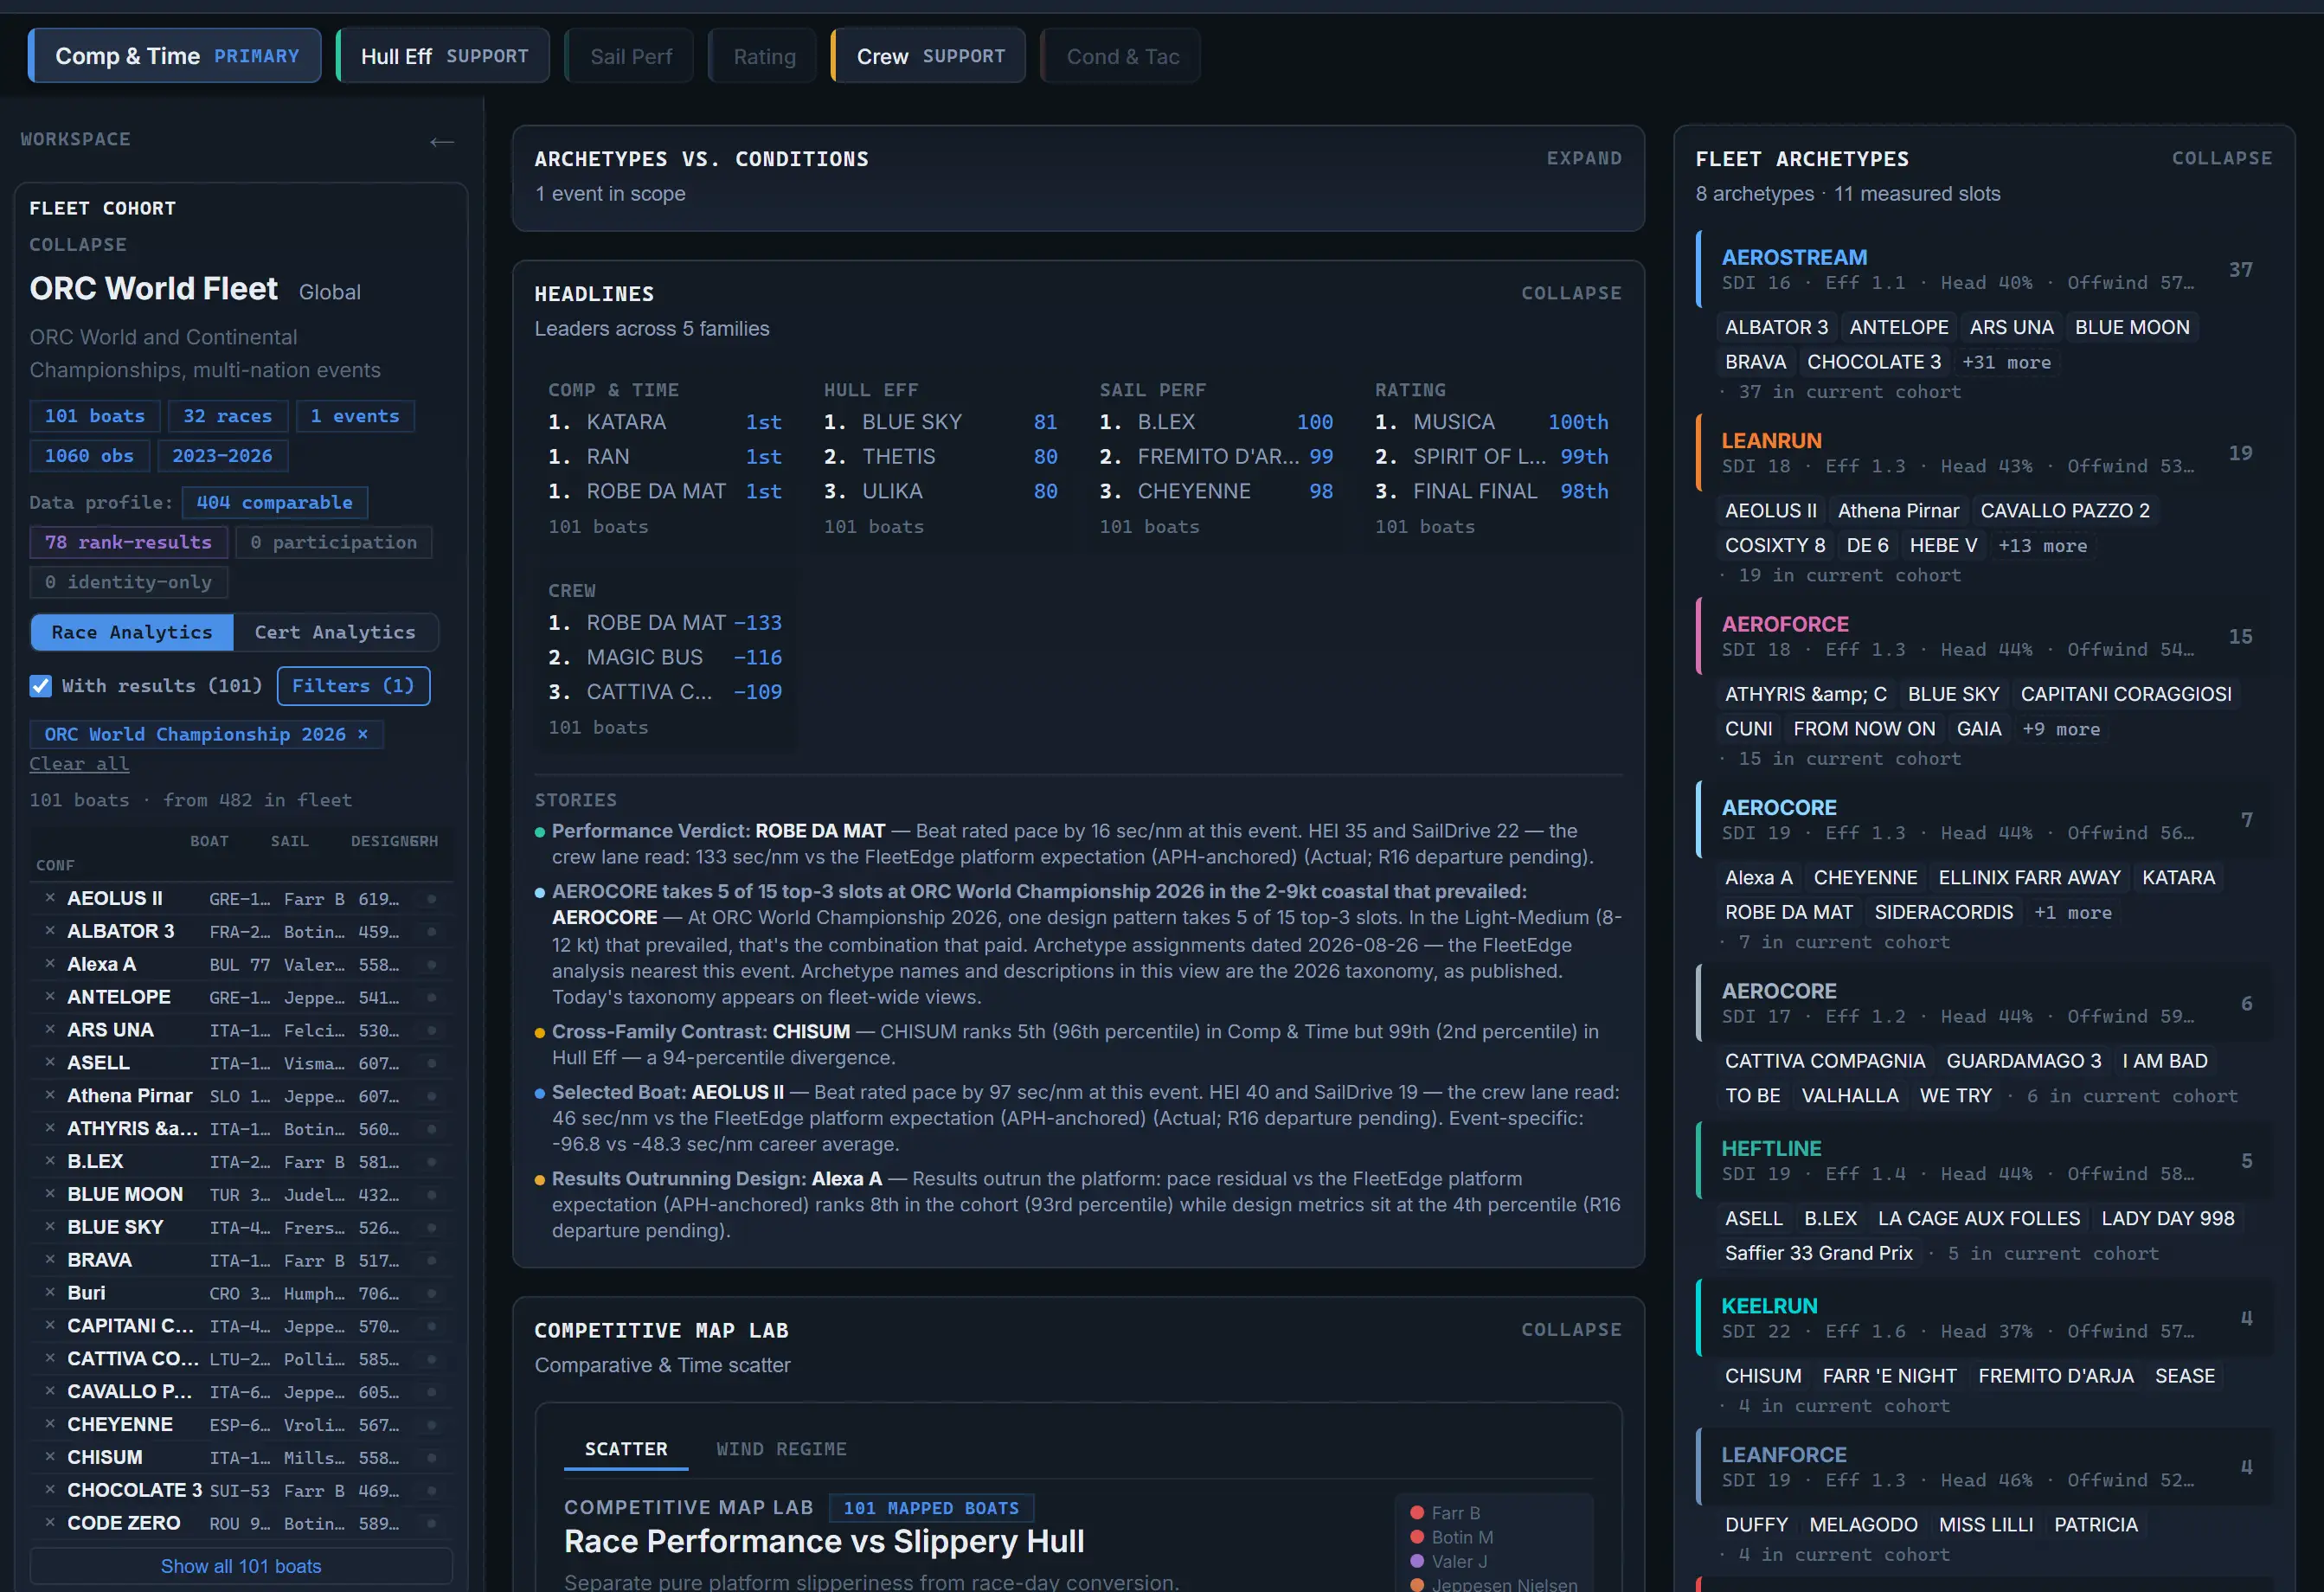Click the status dot on the BRAVA row
The height and width of the screenshot is (1592, 2324).
click(x=432, y=1260)
